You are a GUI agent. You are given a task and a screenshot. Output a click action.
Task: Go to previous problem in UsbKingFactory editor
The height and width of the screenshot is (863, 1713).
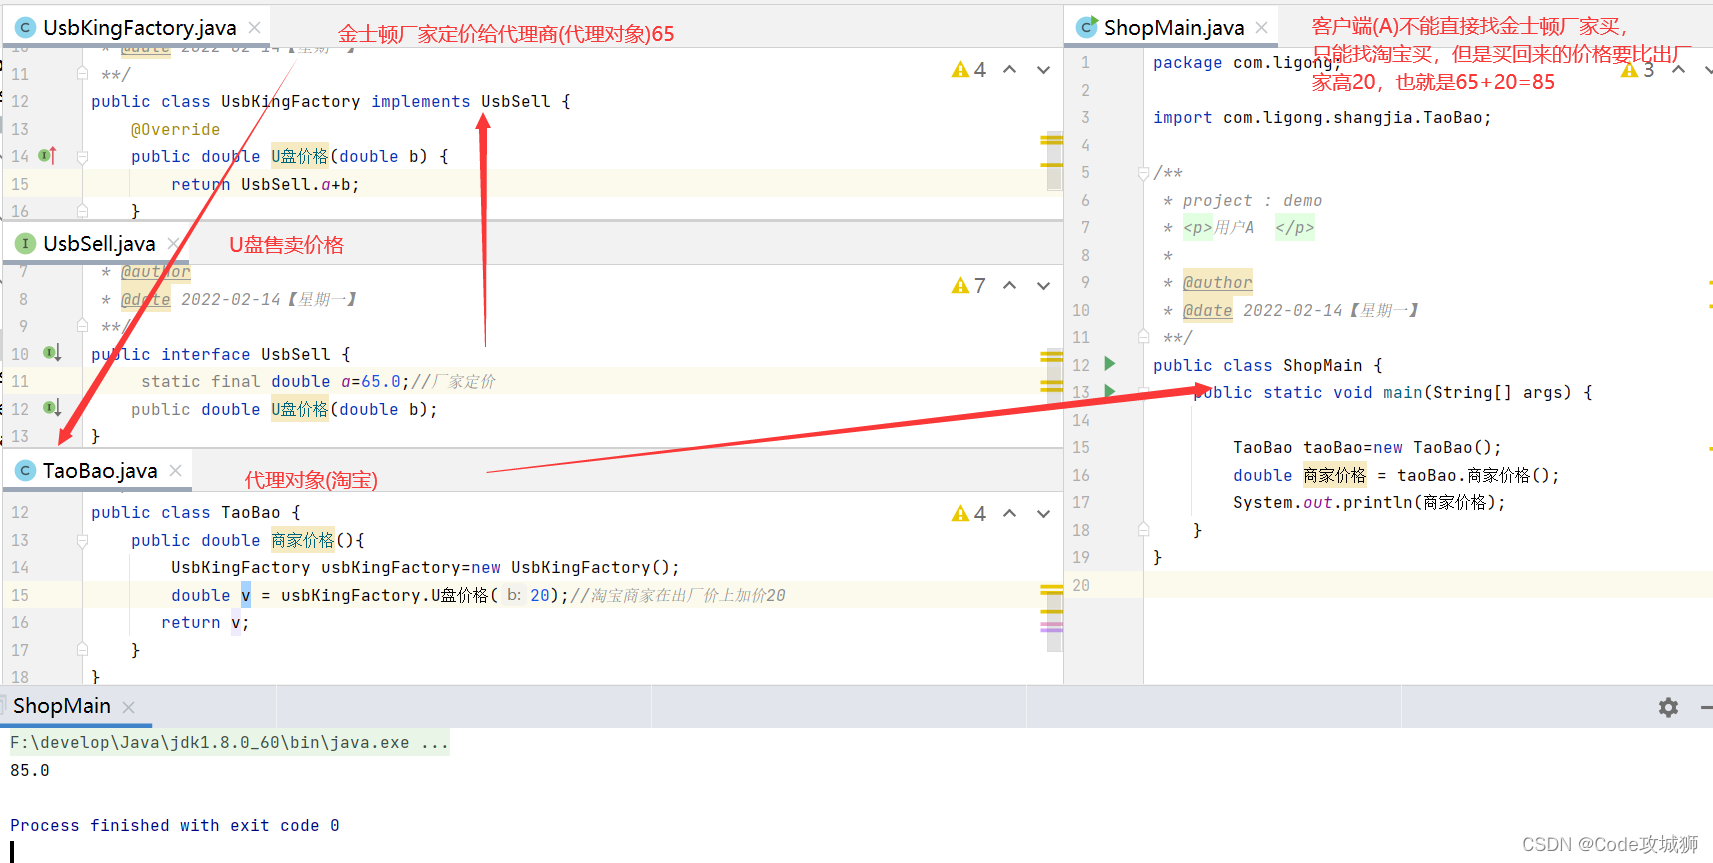1010,69
